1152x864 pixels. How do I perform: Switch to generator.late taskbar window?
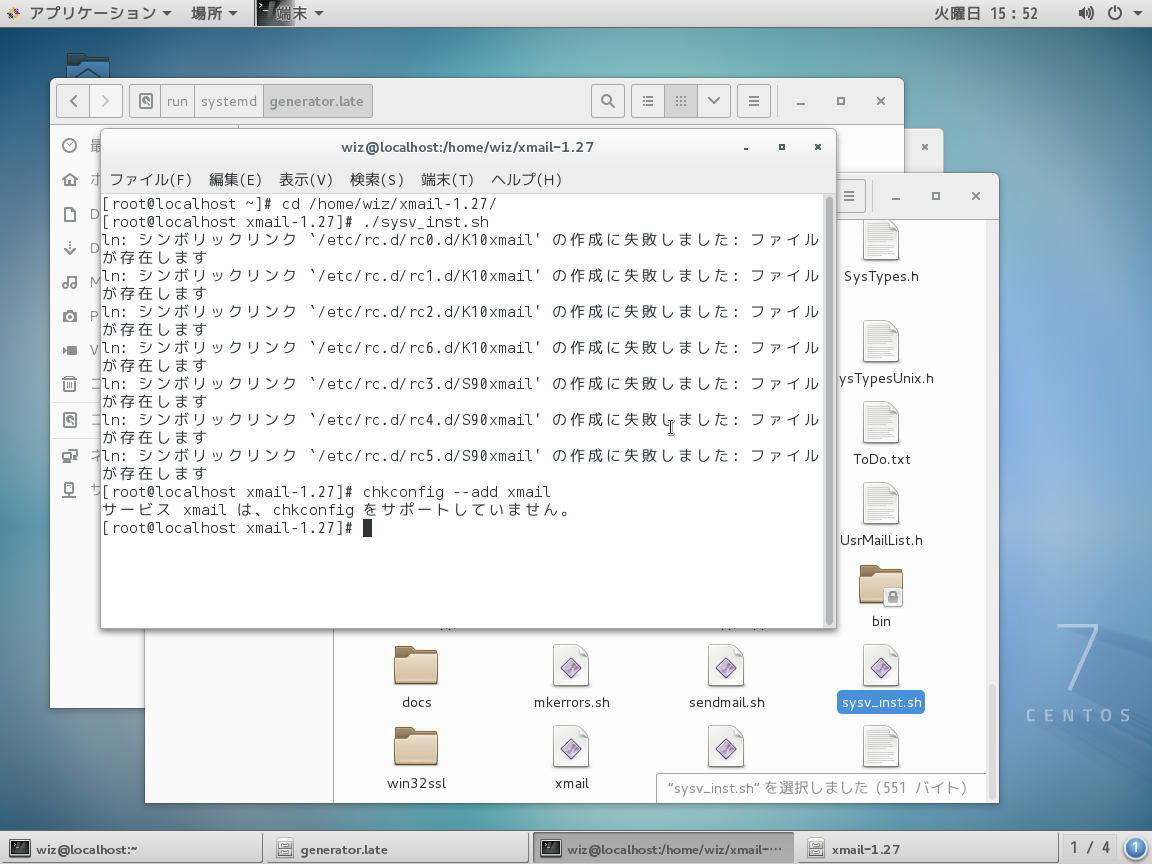[397, 849]
